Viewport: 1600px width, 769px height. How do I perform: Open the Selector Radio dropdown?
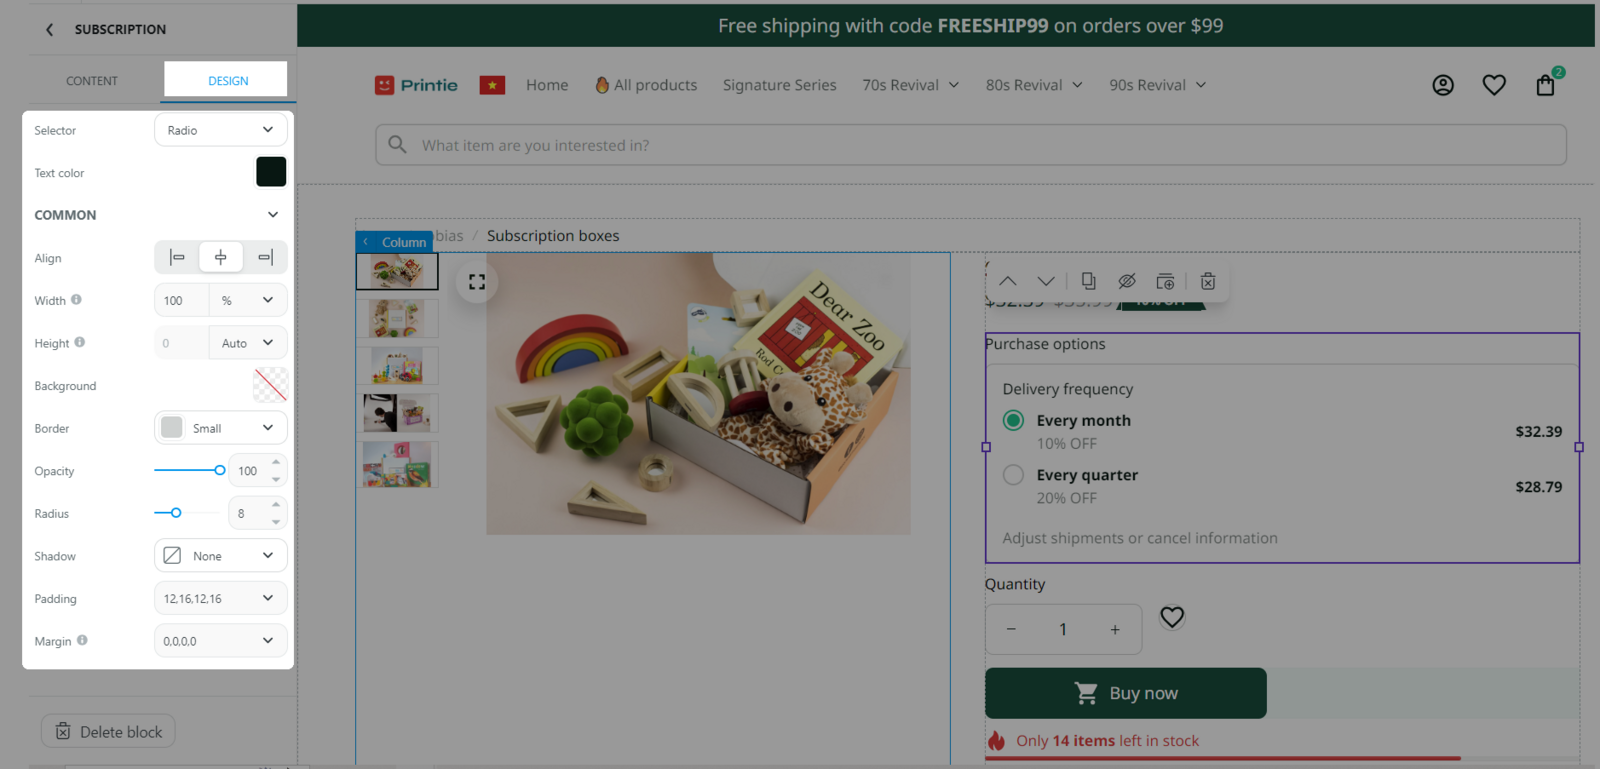(221, 130)
